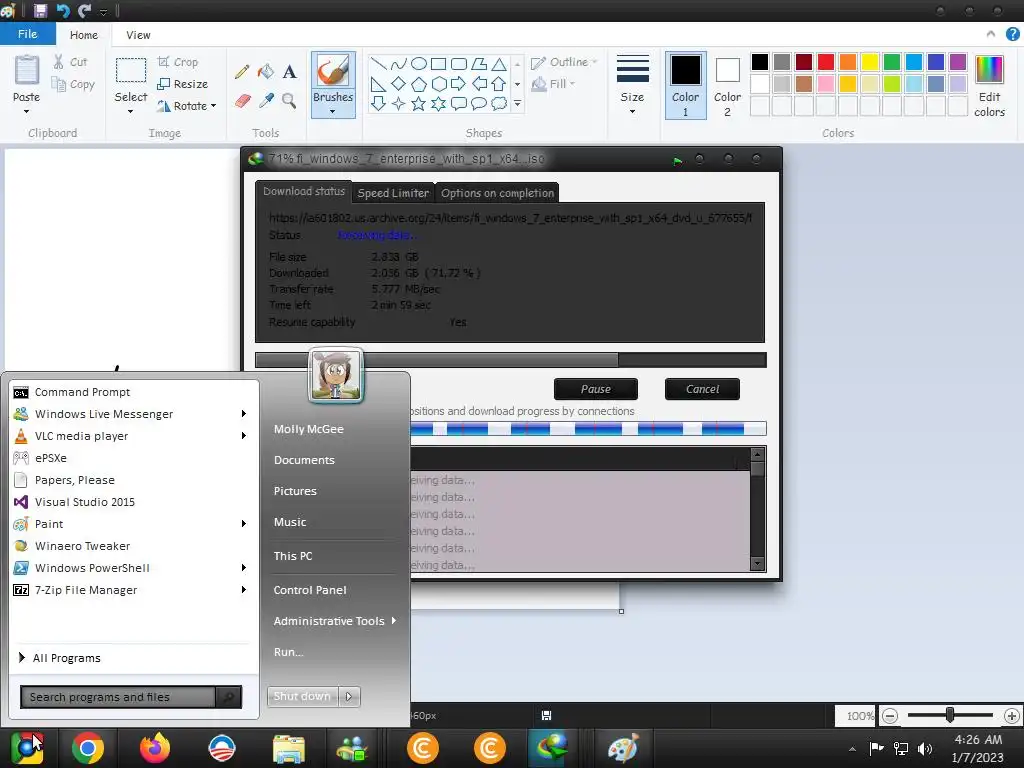Screen dimensions: 1024x768
Task: Click the Paste clipboard icon
Action: pos(27,70)
